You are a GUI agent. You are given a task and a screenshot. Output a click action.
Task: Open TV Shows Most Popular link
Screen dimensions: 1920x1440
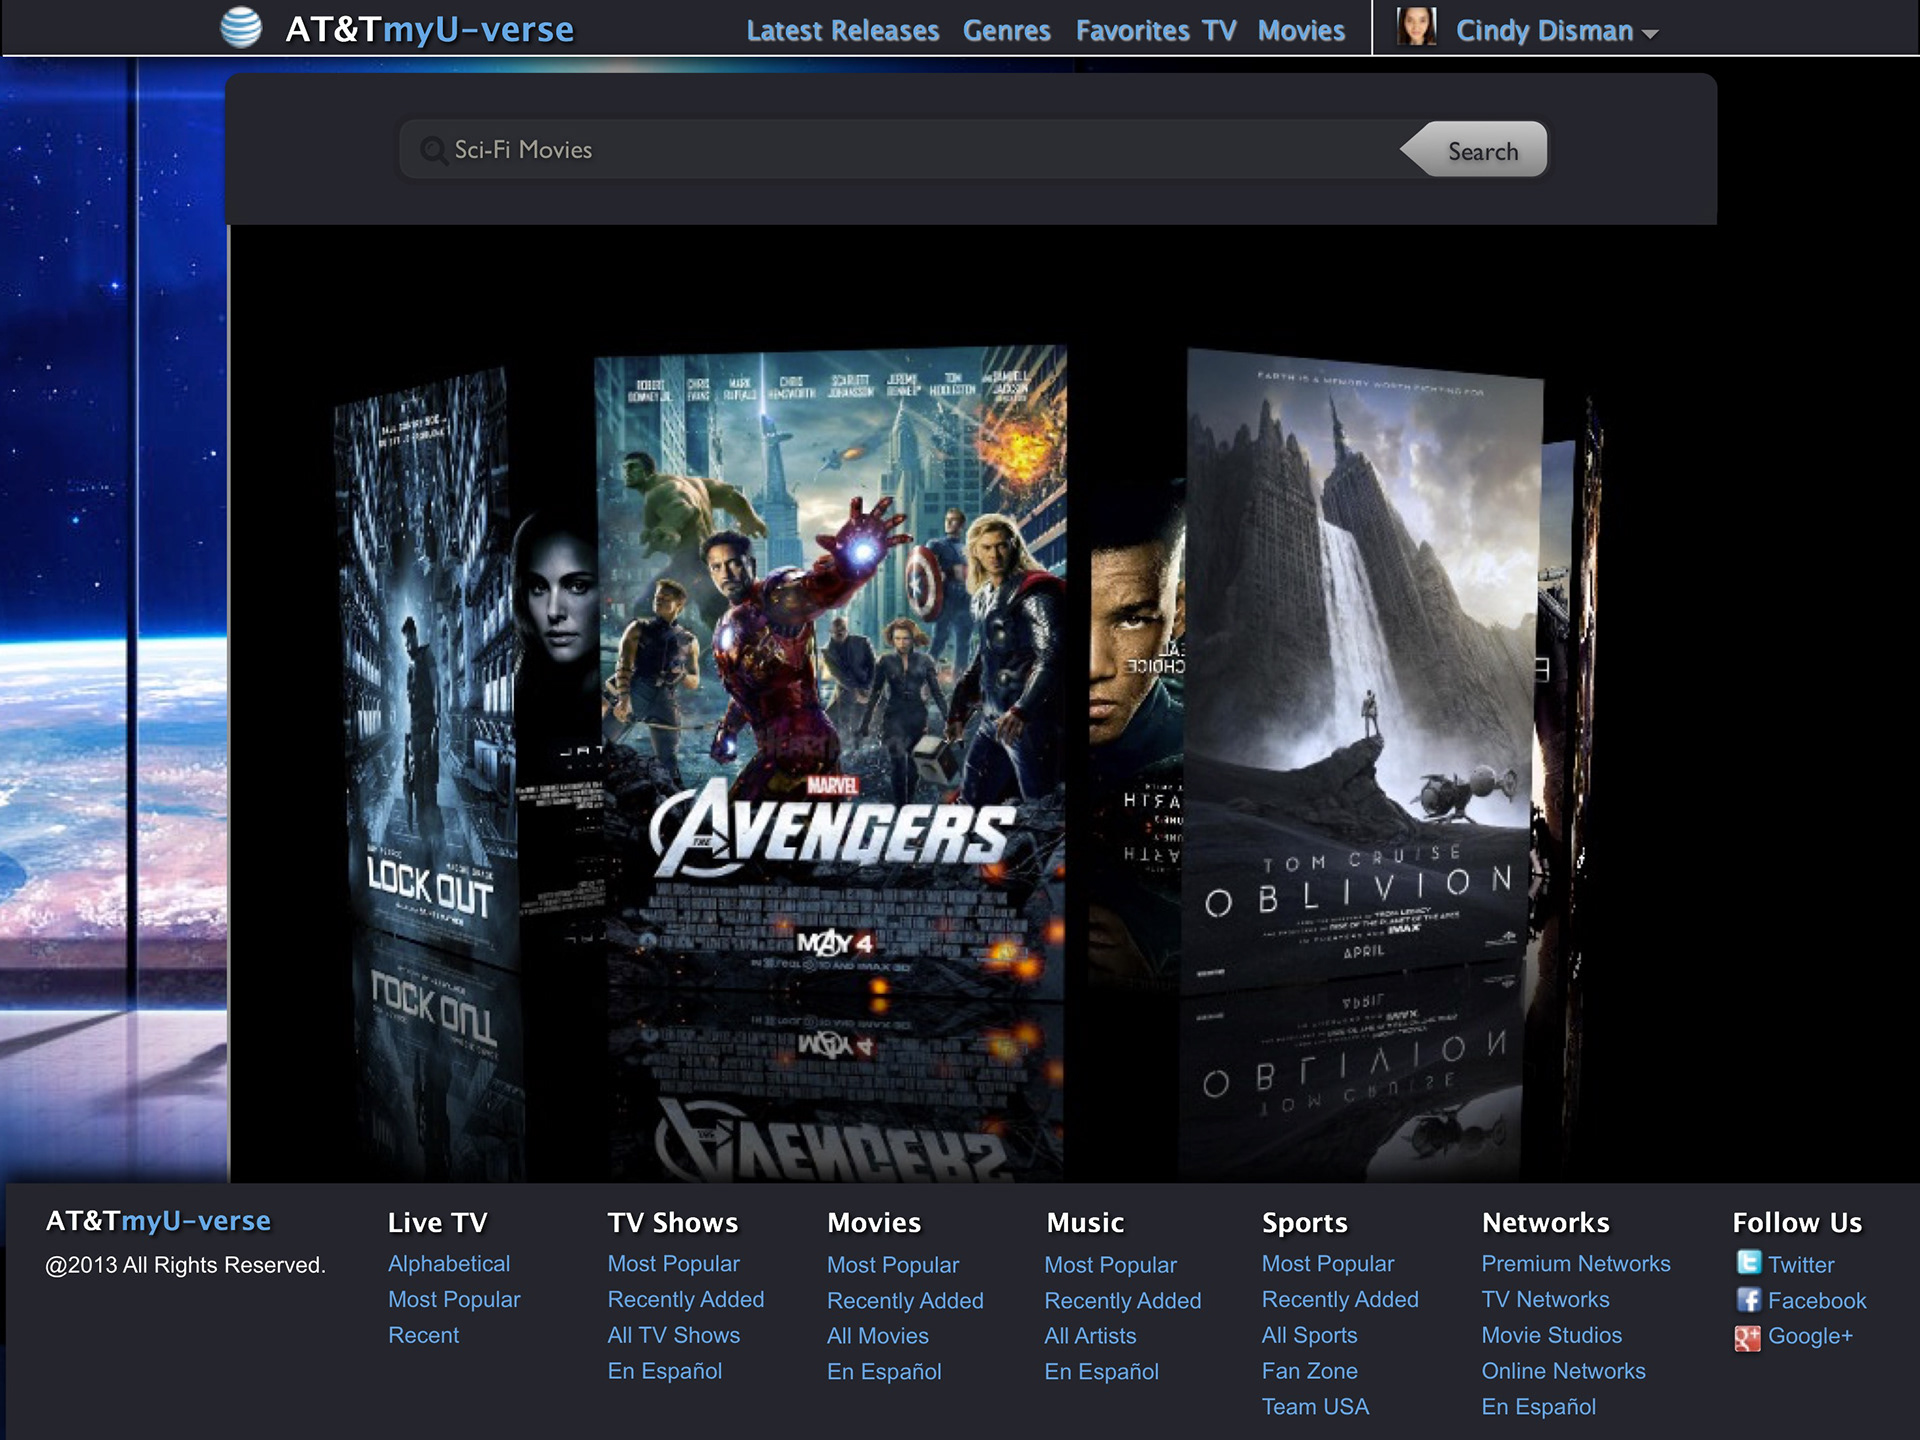point(673,1264)
